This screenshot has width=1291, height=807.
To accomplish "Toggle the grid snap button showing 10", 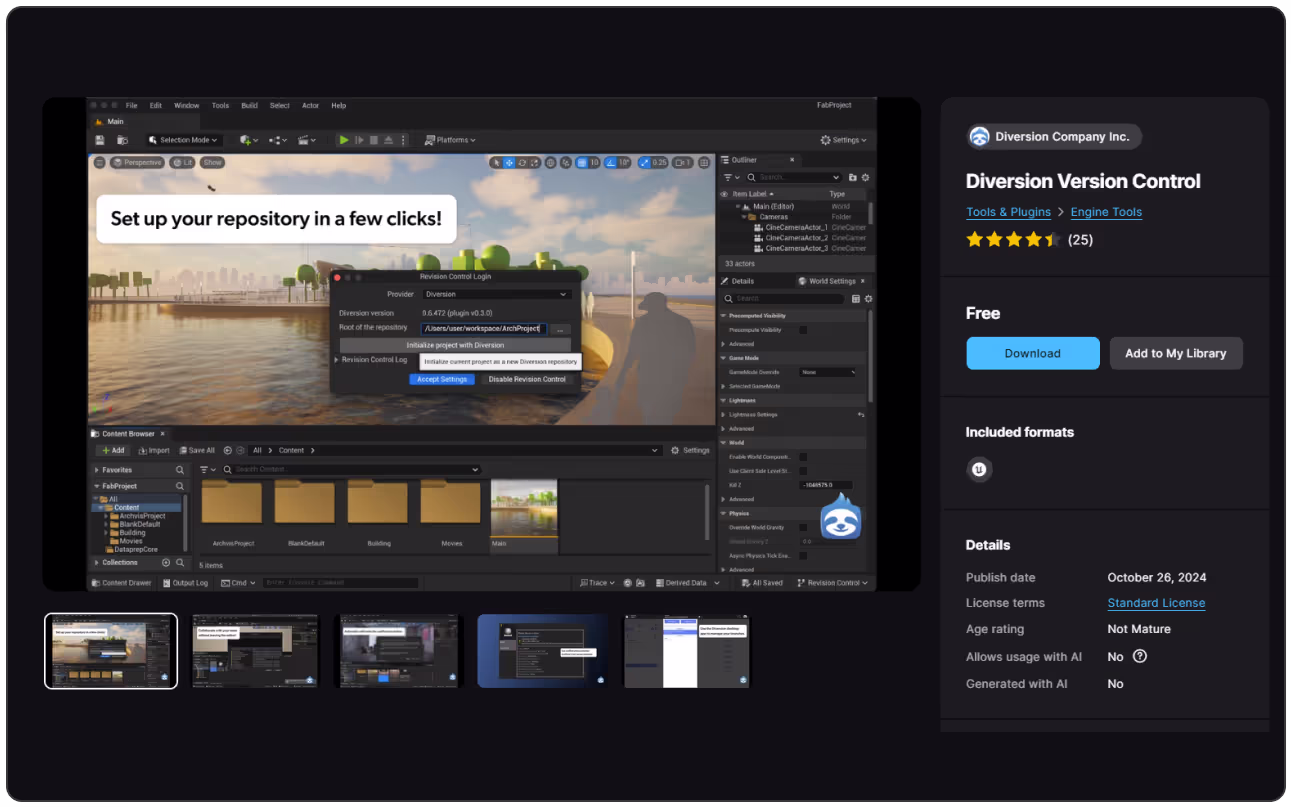I will [588, 162].
